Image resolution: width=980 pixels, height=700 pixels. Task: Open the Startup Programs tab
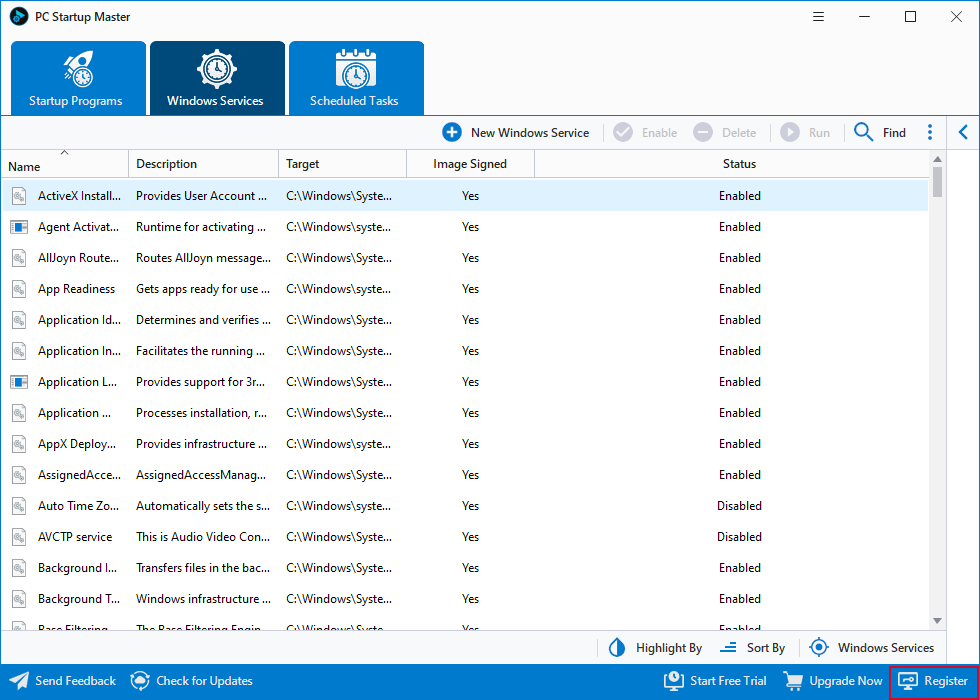[x=78, y=78]
